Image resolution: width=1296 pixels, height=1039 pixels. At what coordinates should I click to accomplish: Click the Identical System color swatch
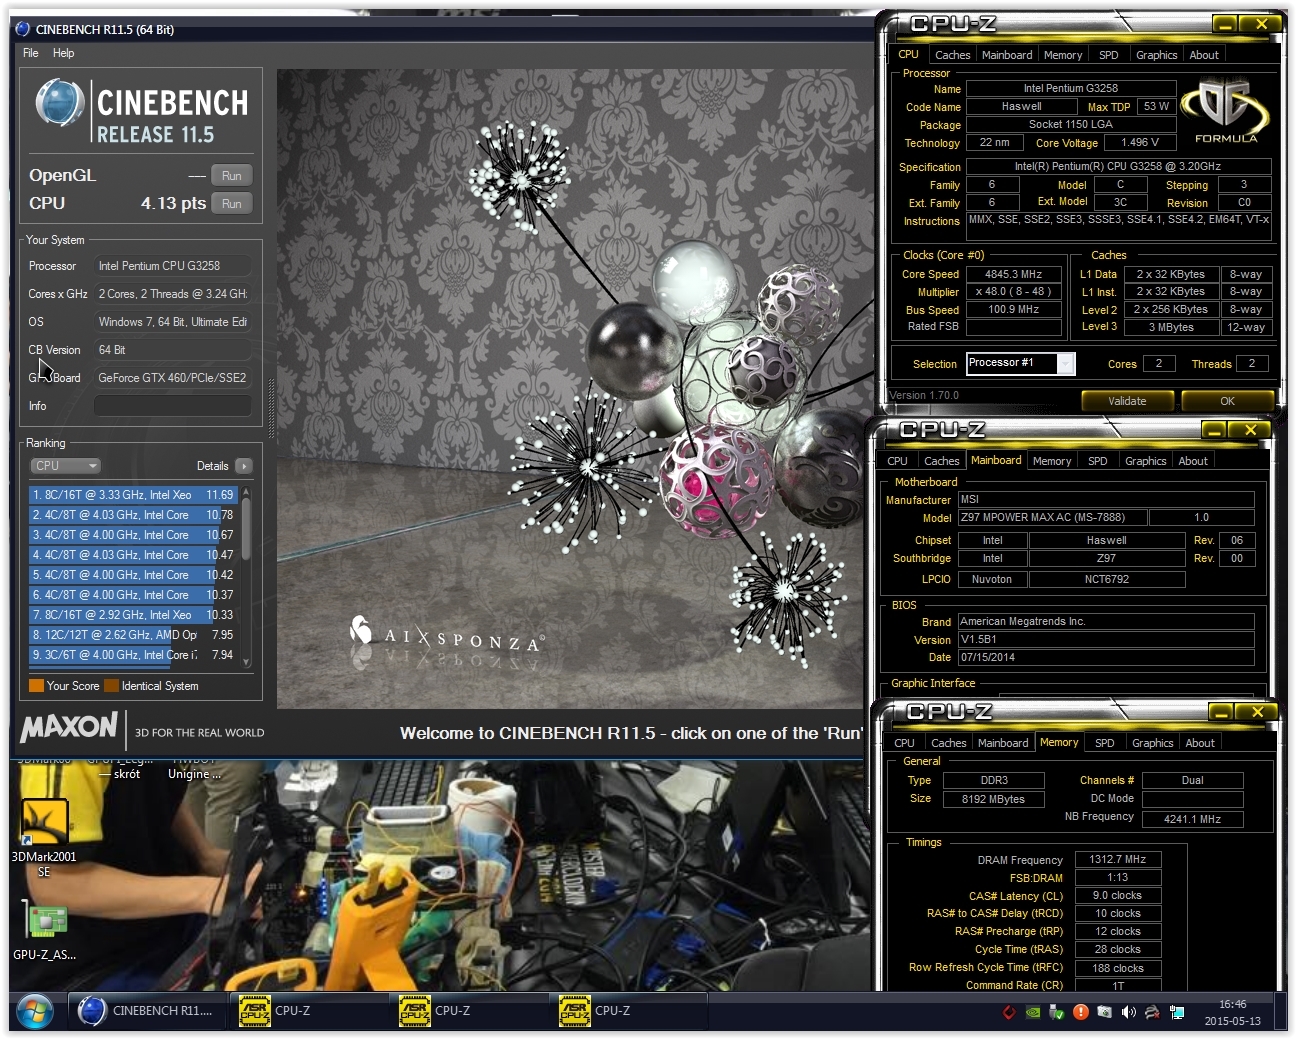pyautogui.click(x=112, y=686)
